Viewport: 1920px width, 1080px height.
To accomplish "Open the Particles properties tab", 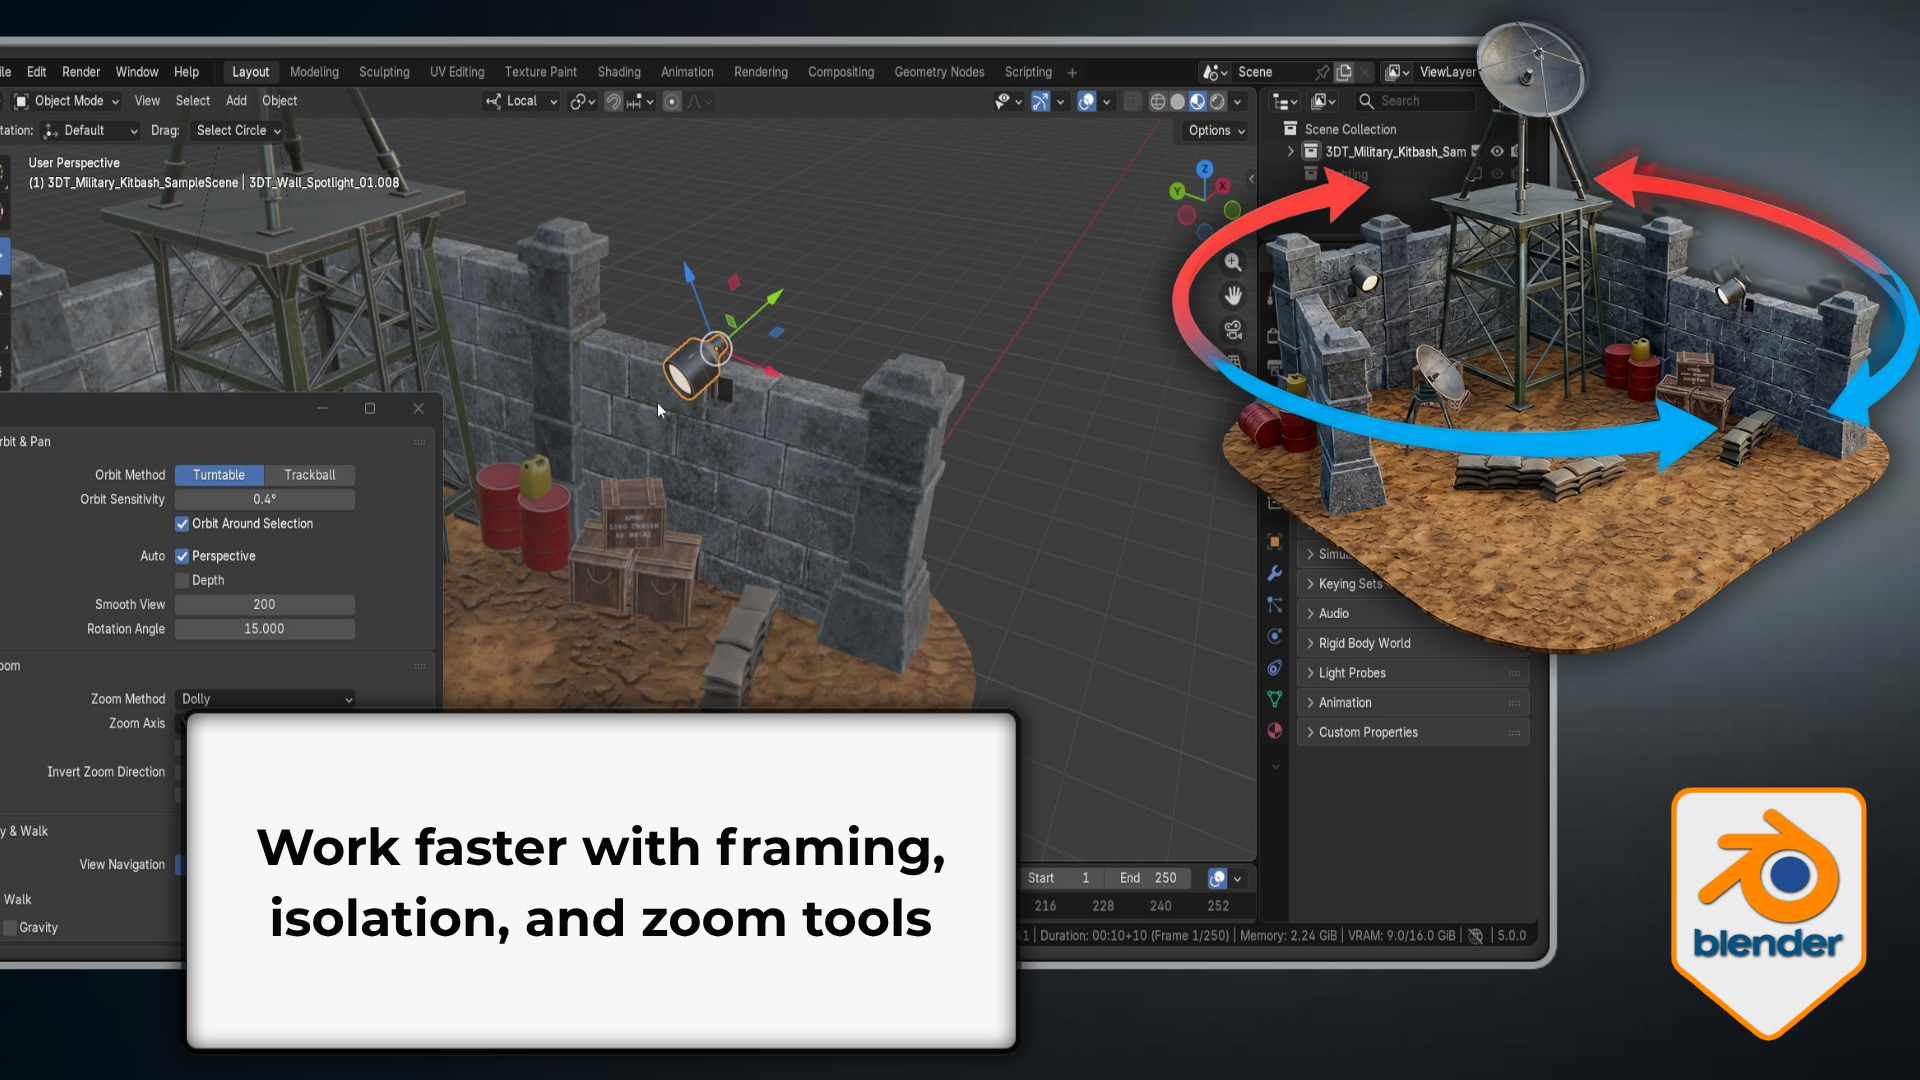I will [x=1274, y=605].
